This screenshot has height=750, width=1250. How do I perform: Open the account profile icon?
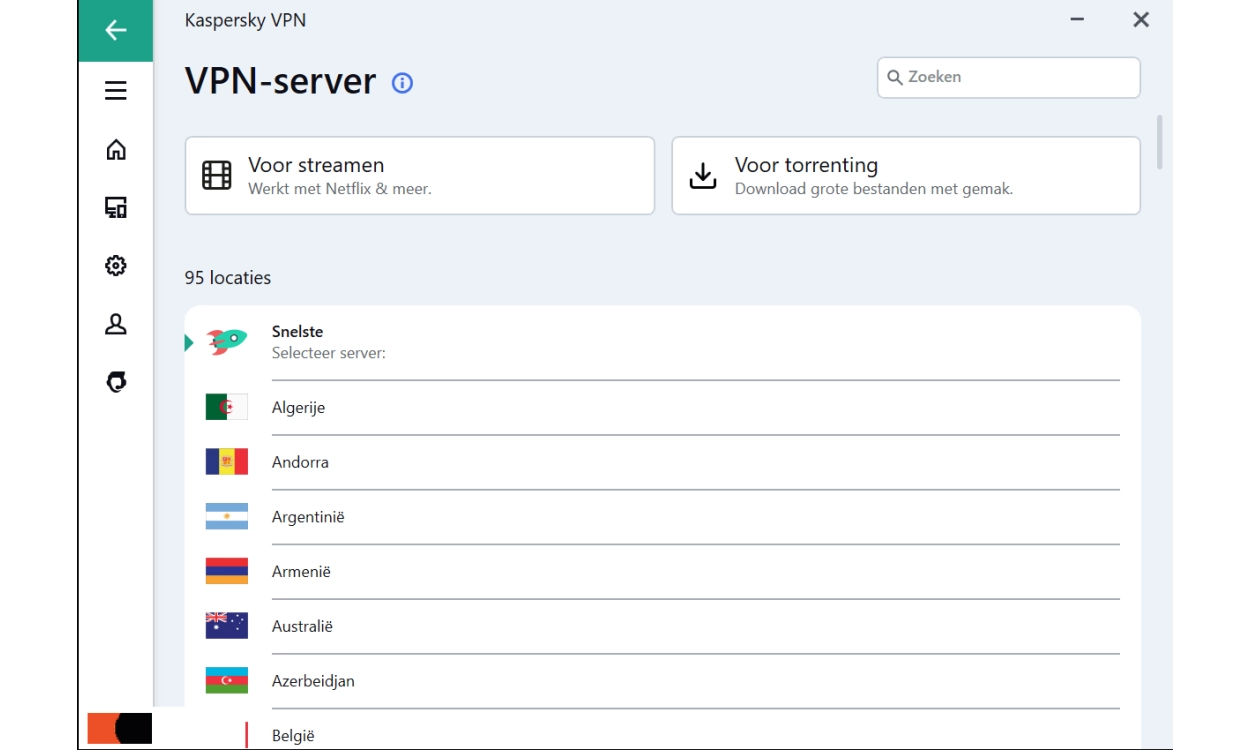(x=116, y=324)
